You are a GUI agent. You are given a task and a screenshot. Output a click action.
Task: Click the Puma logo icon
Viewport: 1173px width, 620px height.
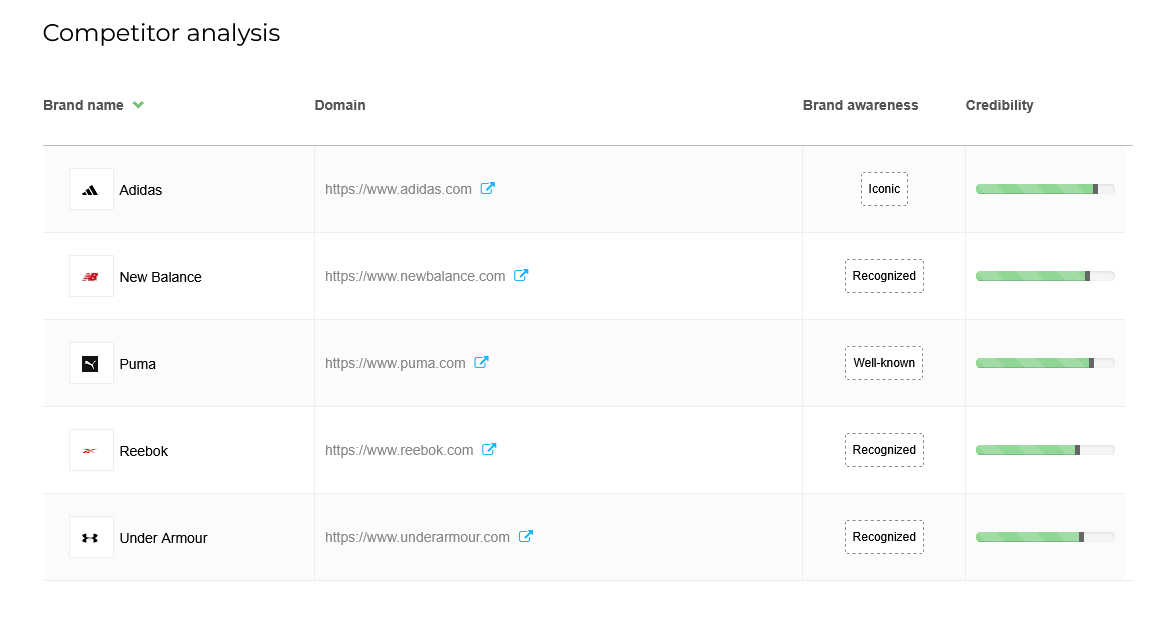pyautogui.click(x=91, y=364)
